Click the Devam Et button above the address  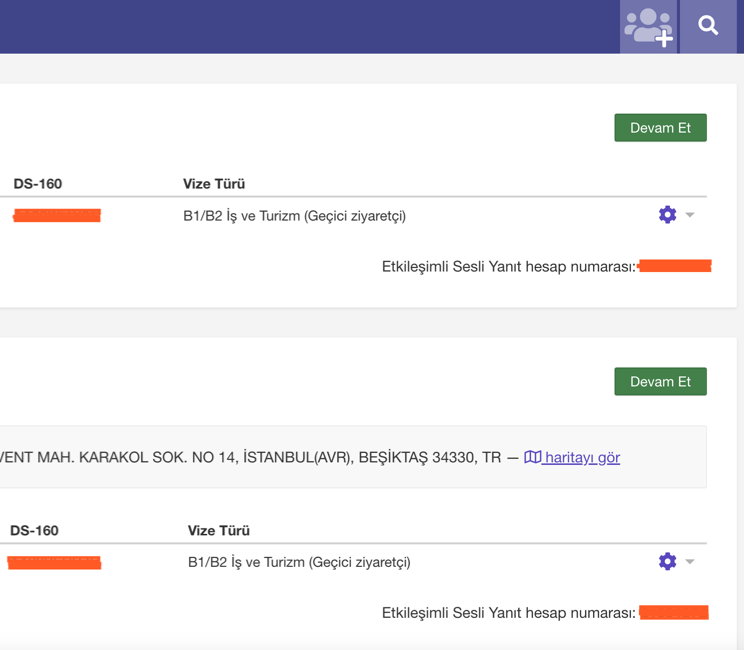[x=660, y=382]
